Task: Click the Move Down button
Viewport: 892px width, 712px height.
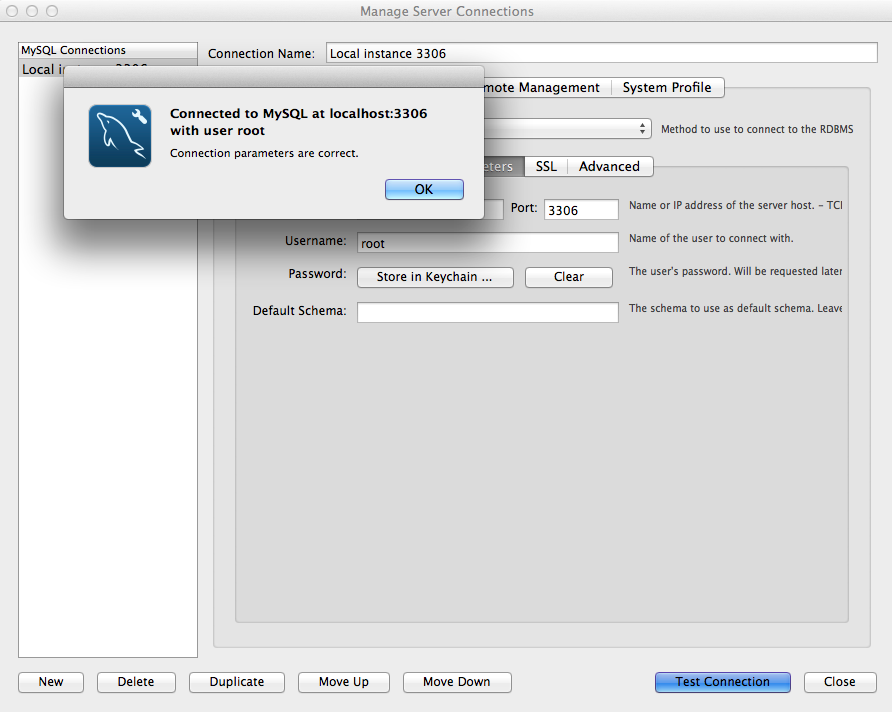Action: tap(457, 682)
